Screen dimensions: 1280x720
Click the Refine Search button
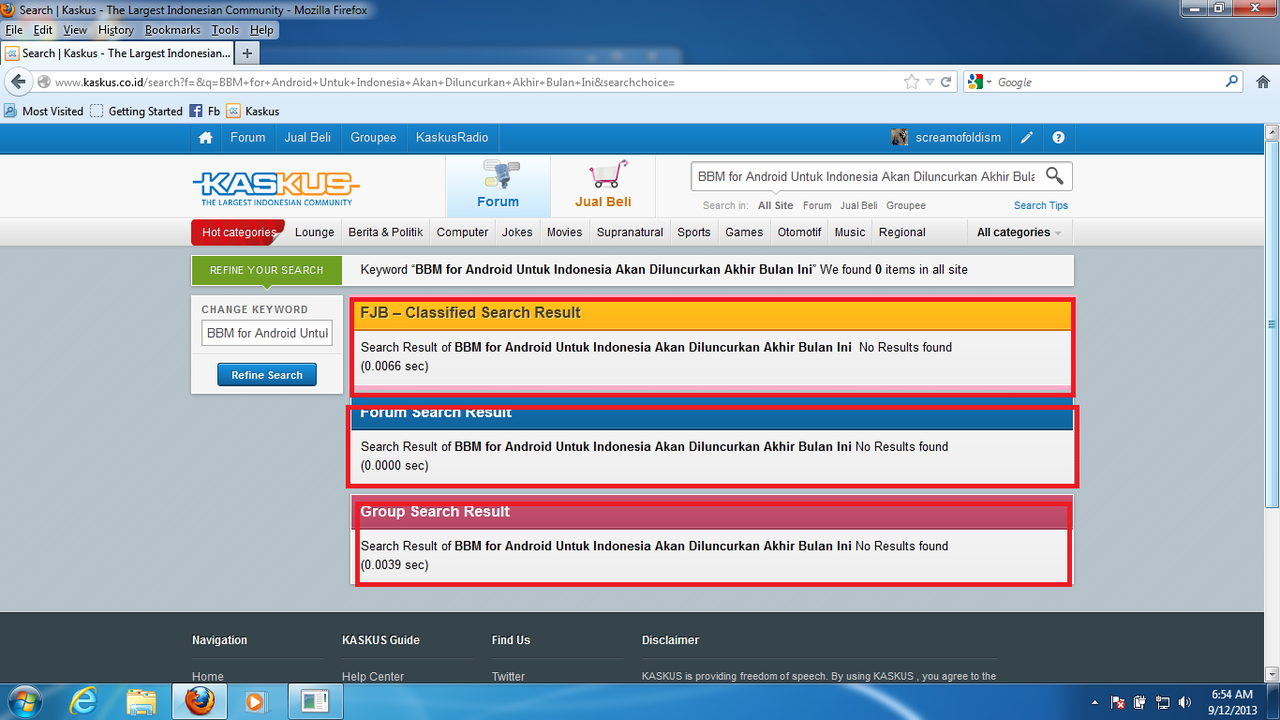[267, 375]
